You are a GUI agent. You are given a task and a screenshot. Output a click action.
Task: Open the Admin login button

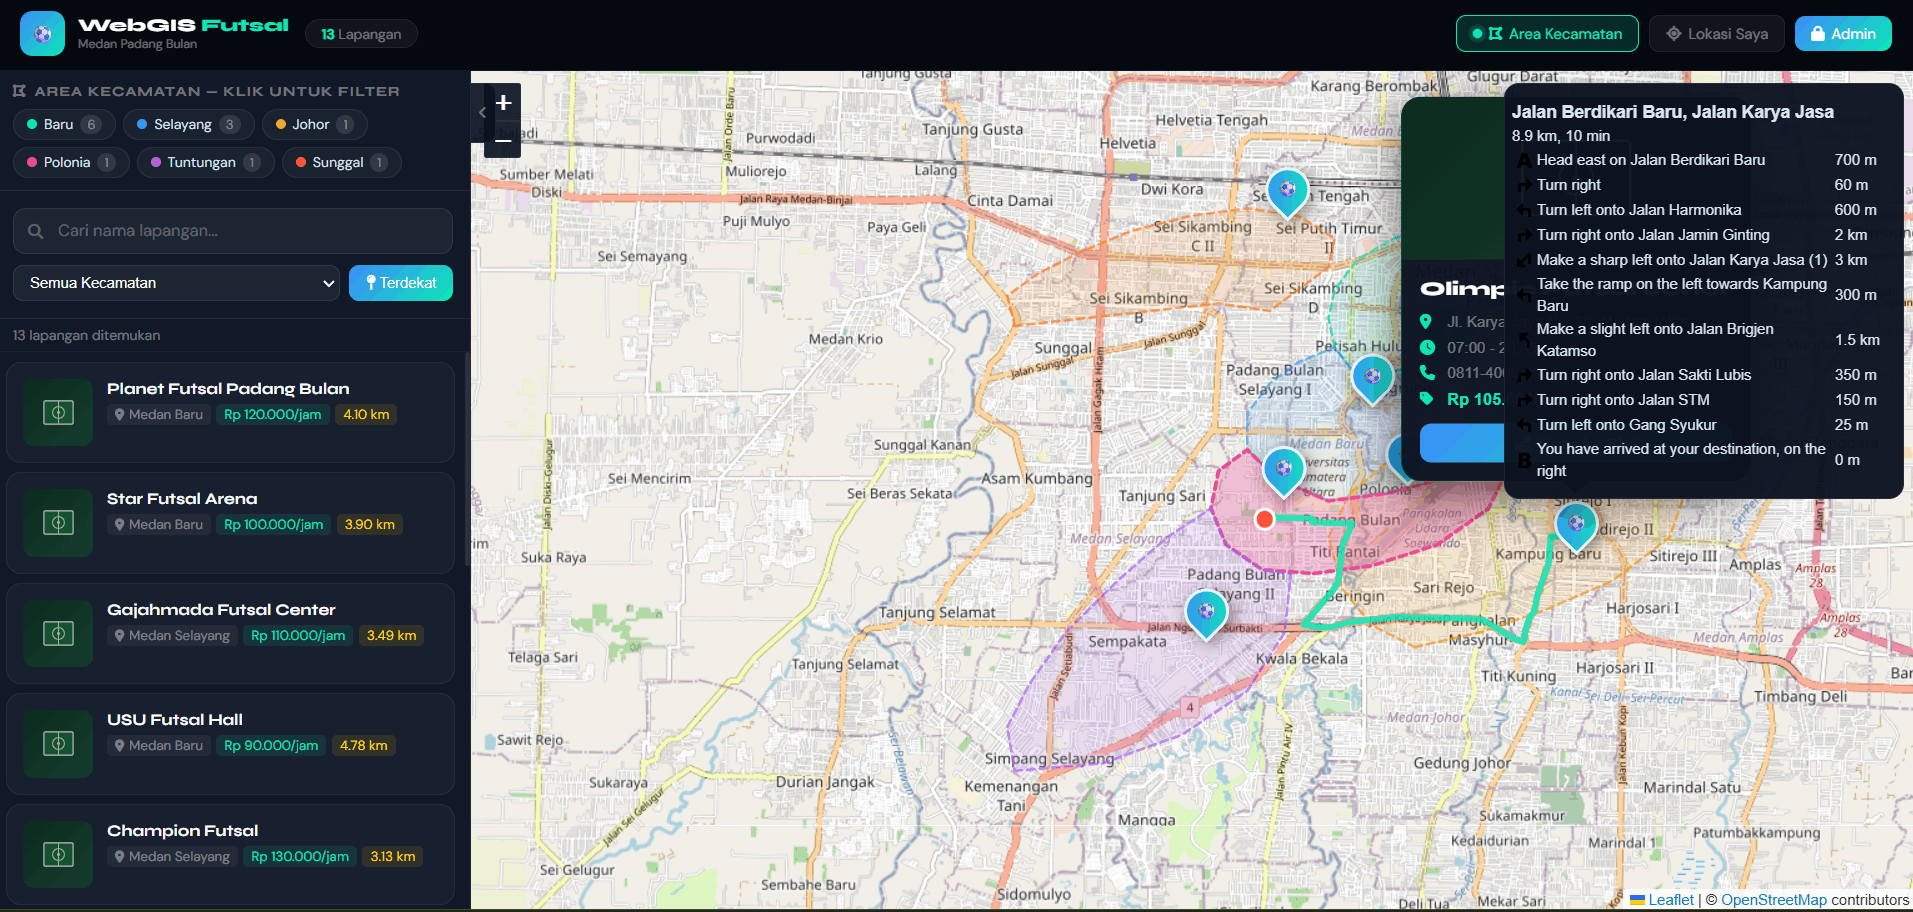coord(1843,34)
